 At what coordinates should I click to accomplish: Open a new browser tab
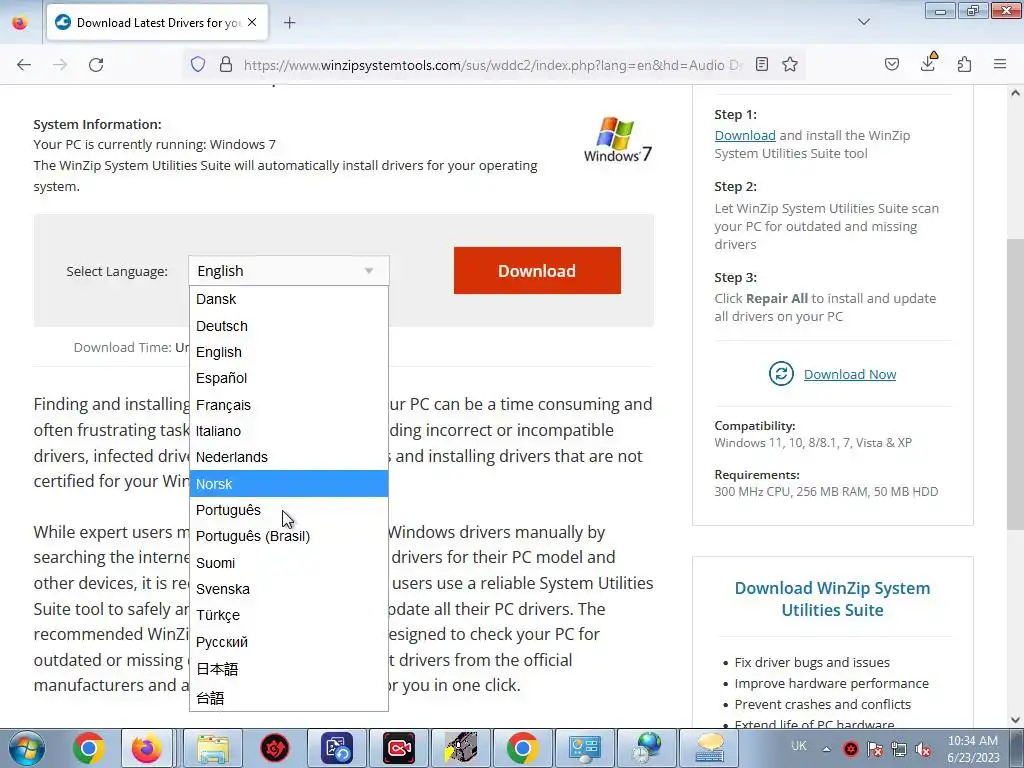[290, 23]
